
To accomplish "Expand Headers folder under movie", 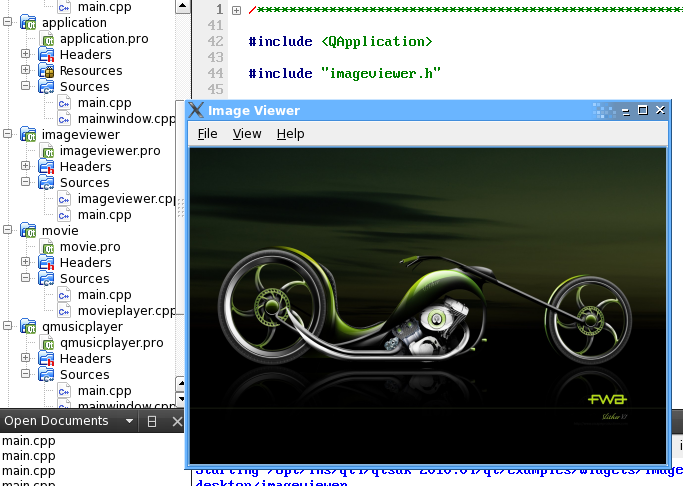I will click(25, 261).
